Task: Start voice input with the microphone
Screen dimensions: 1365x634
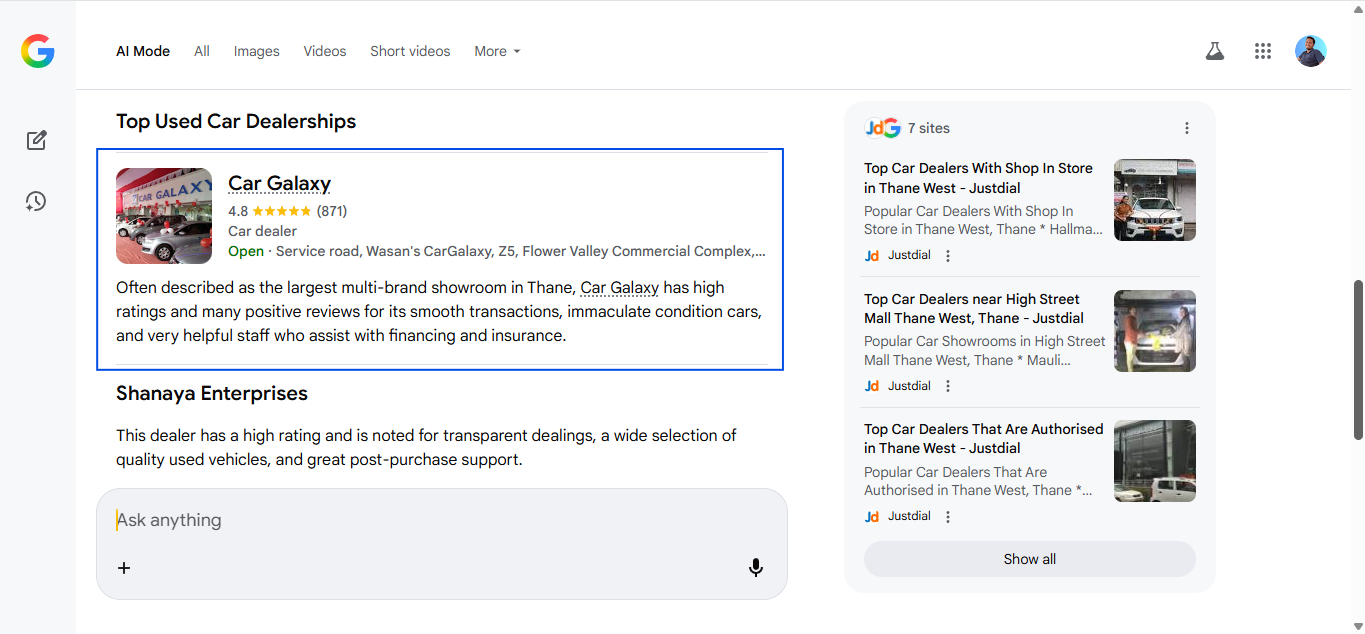Action: click(x=756, y=568)
